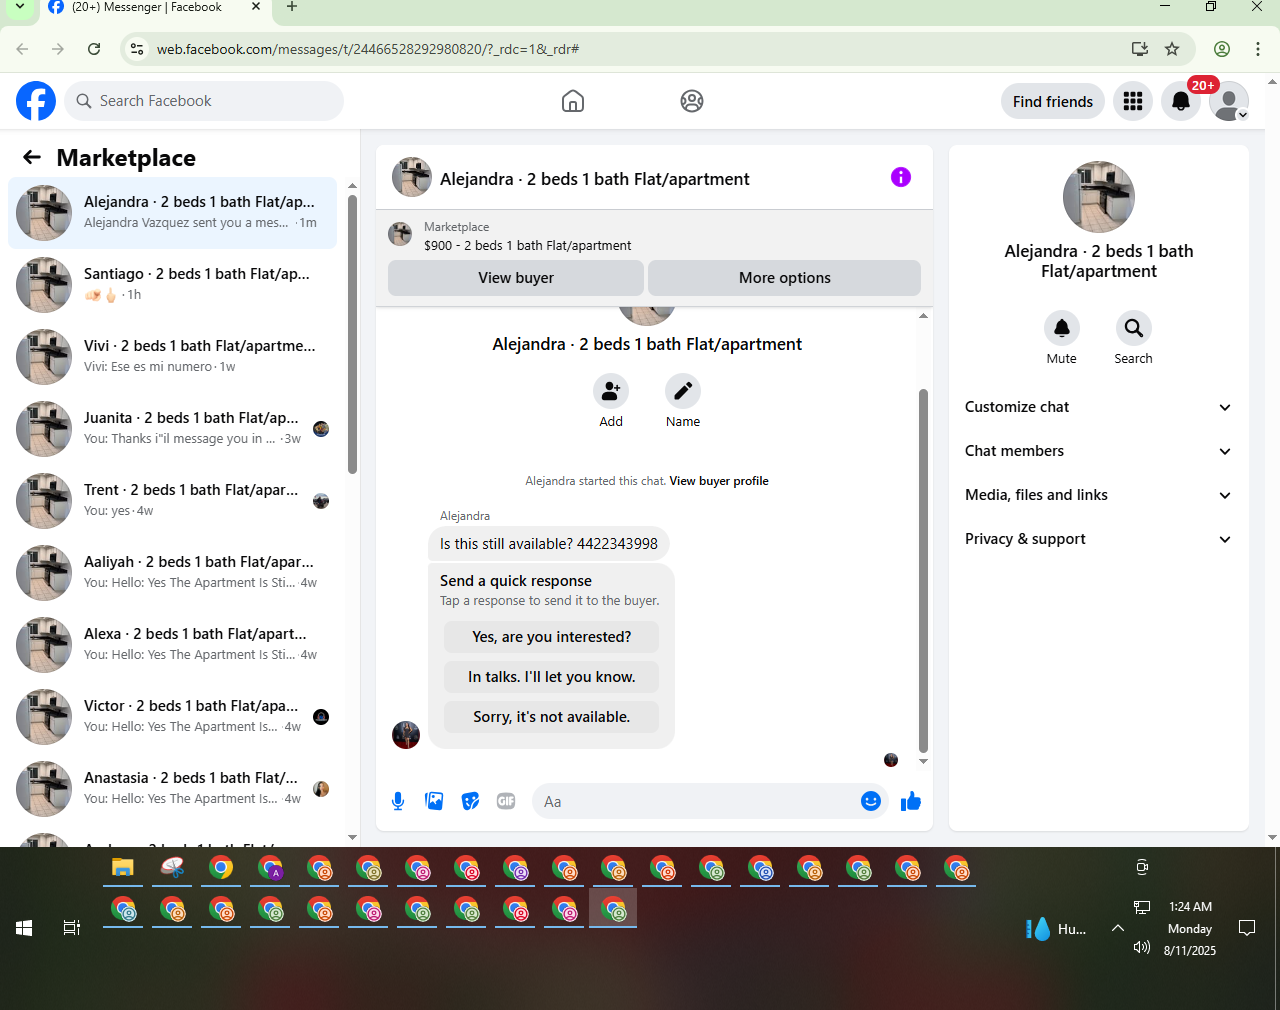Open the notifications bell icon

pyautogui.click(x=1181, y=101)
